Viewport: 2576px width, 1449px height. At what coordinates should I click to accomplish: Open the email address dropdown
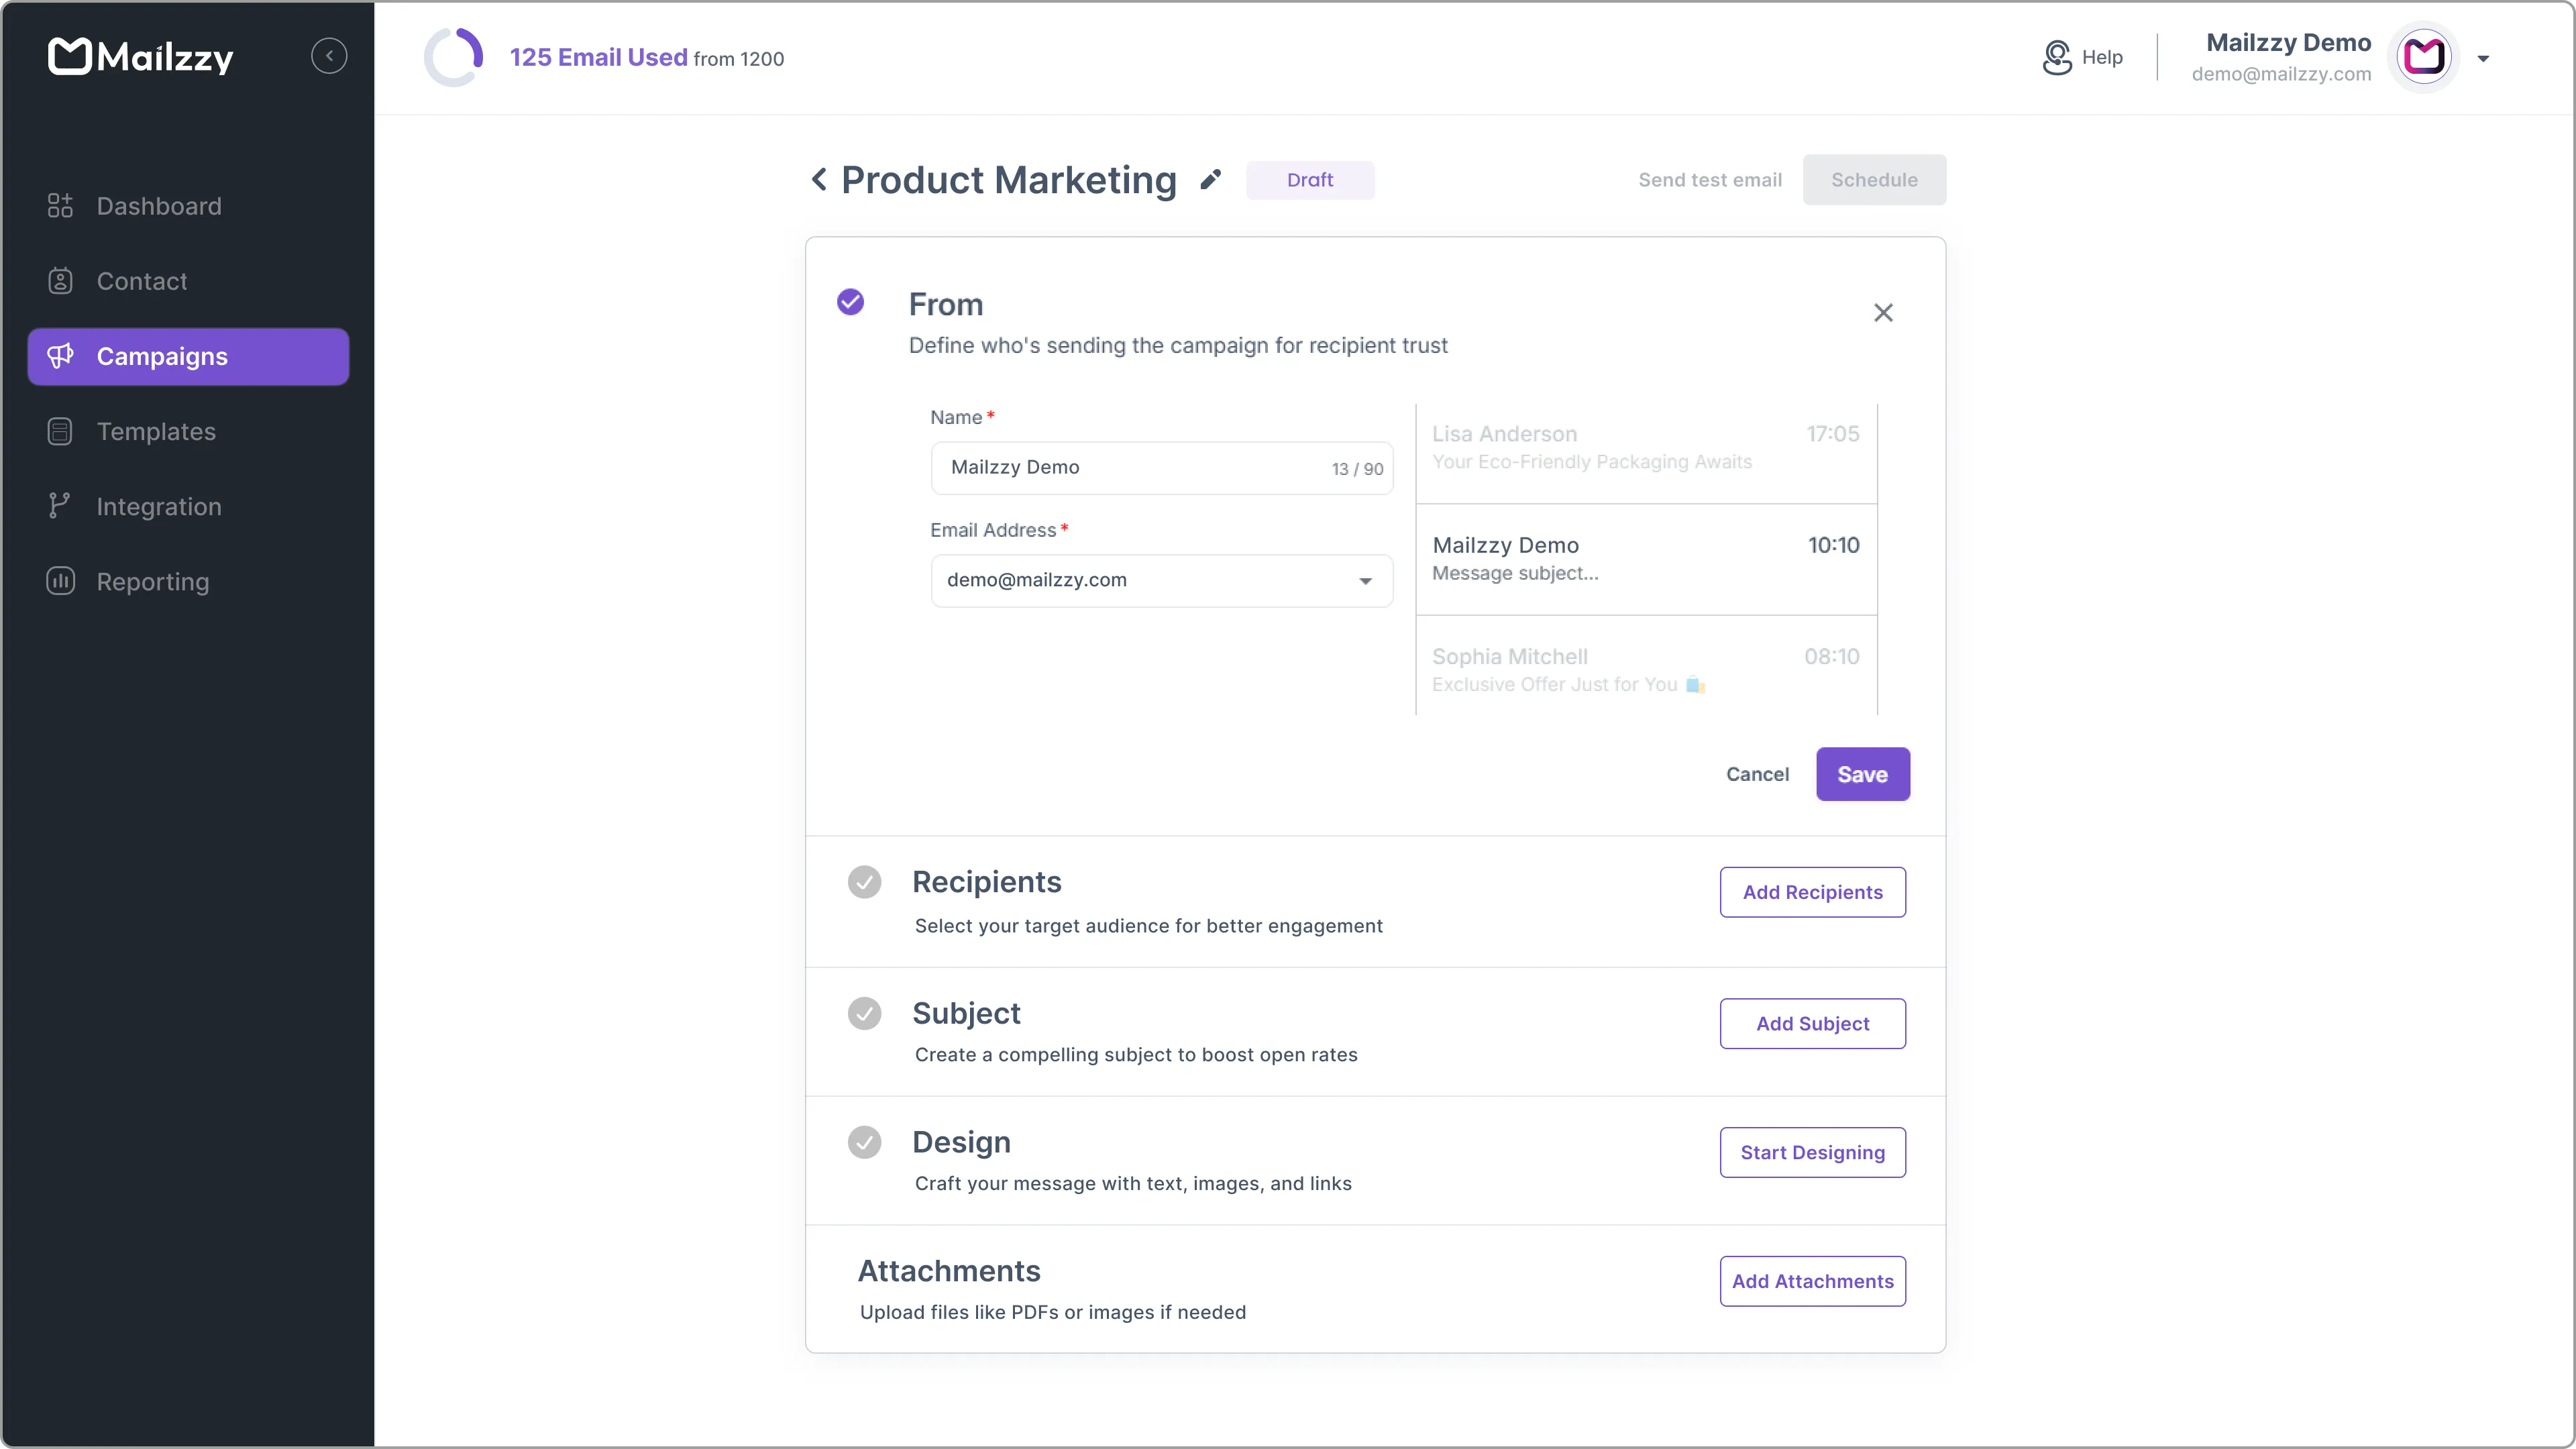point(1364,580)
